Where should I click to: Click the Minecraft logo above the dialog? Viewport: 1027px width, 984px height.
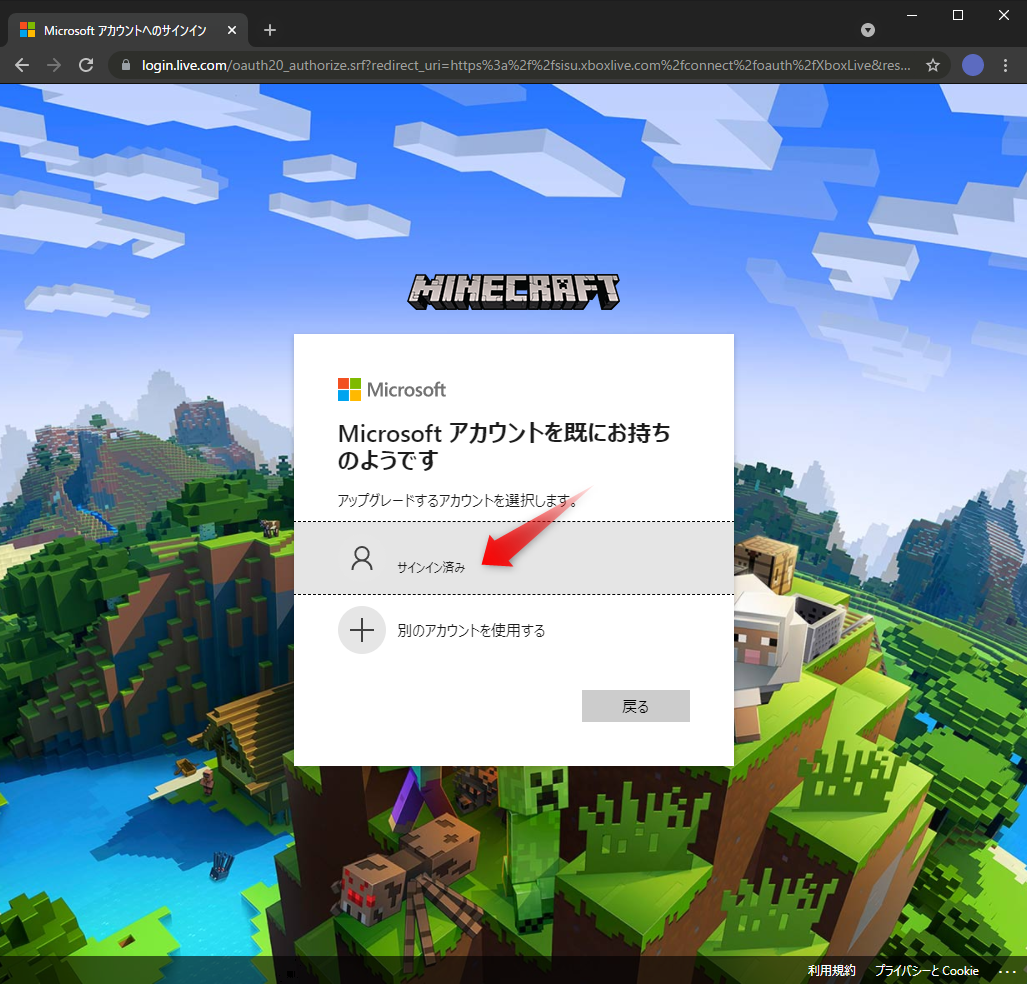[514, 291]
